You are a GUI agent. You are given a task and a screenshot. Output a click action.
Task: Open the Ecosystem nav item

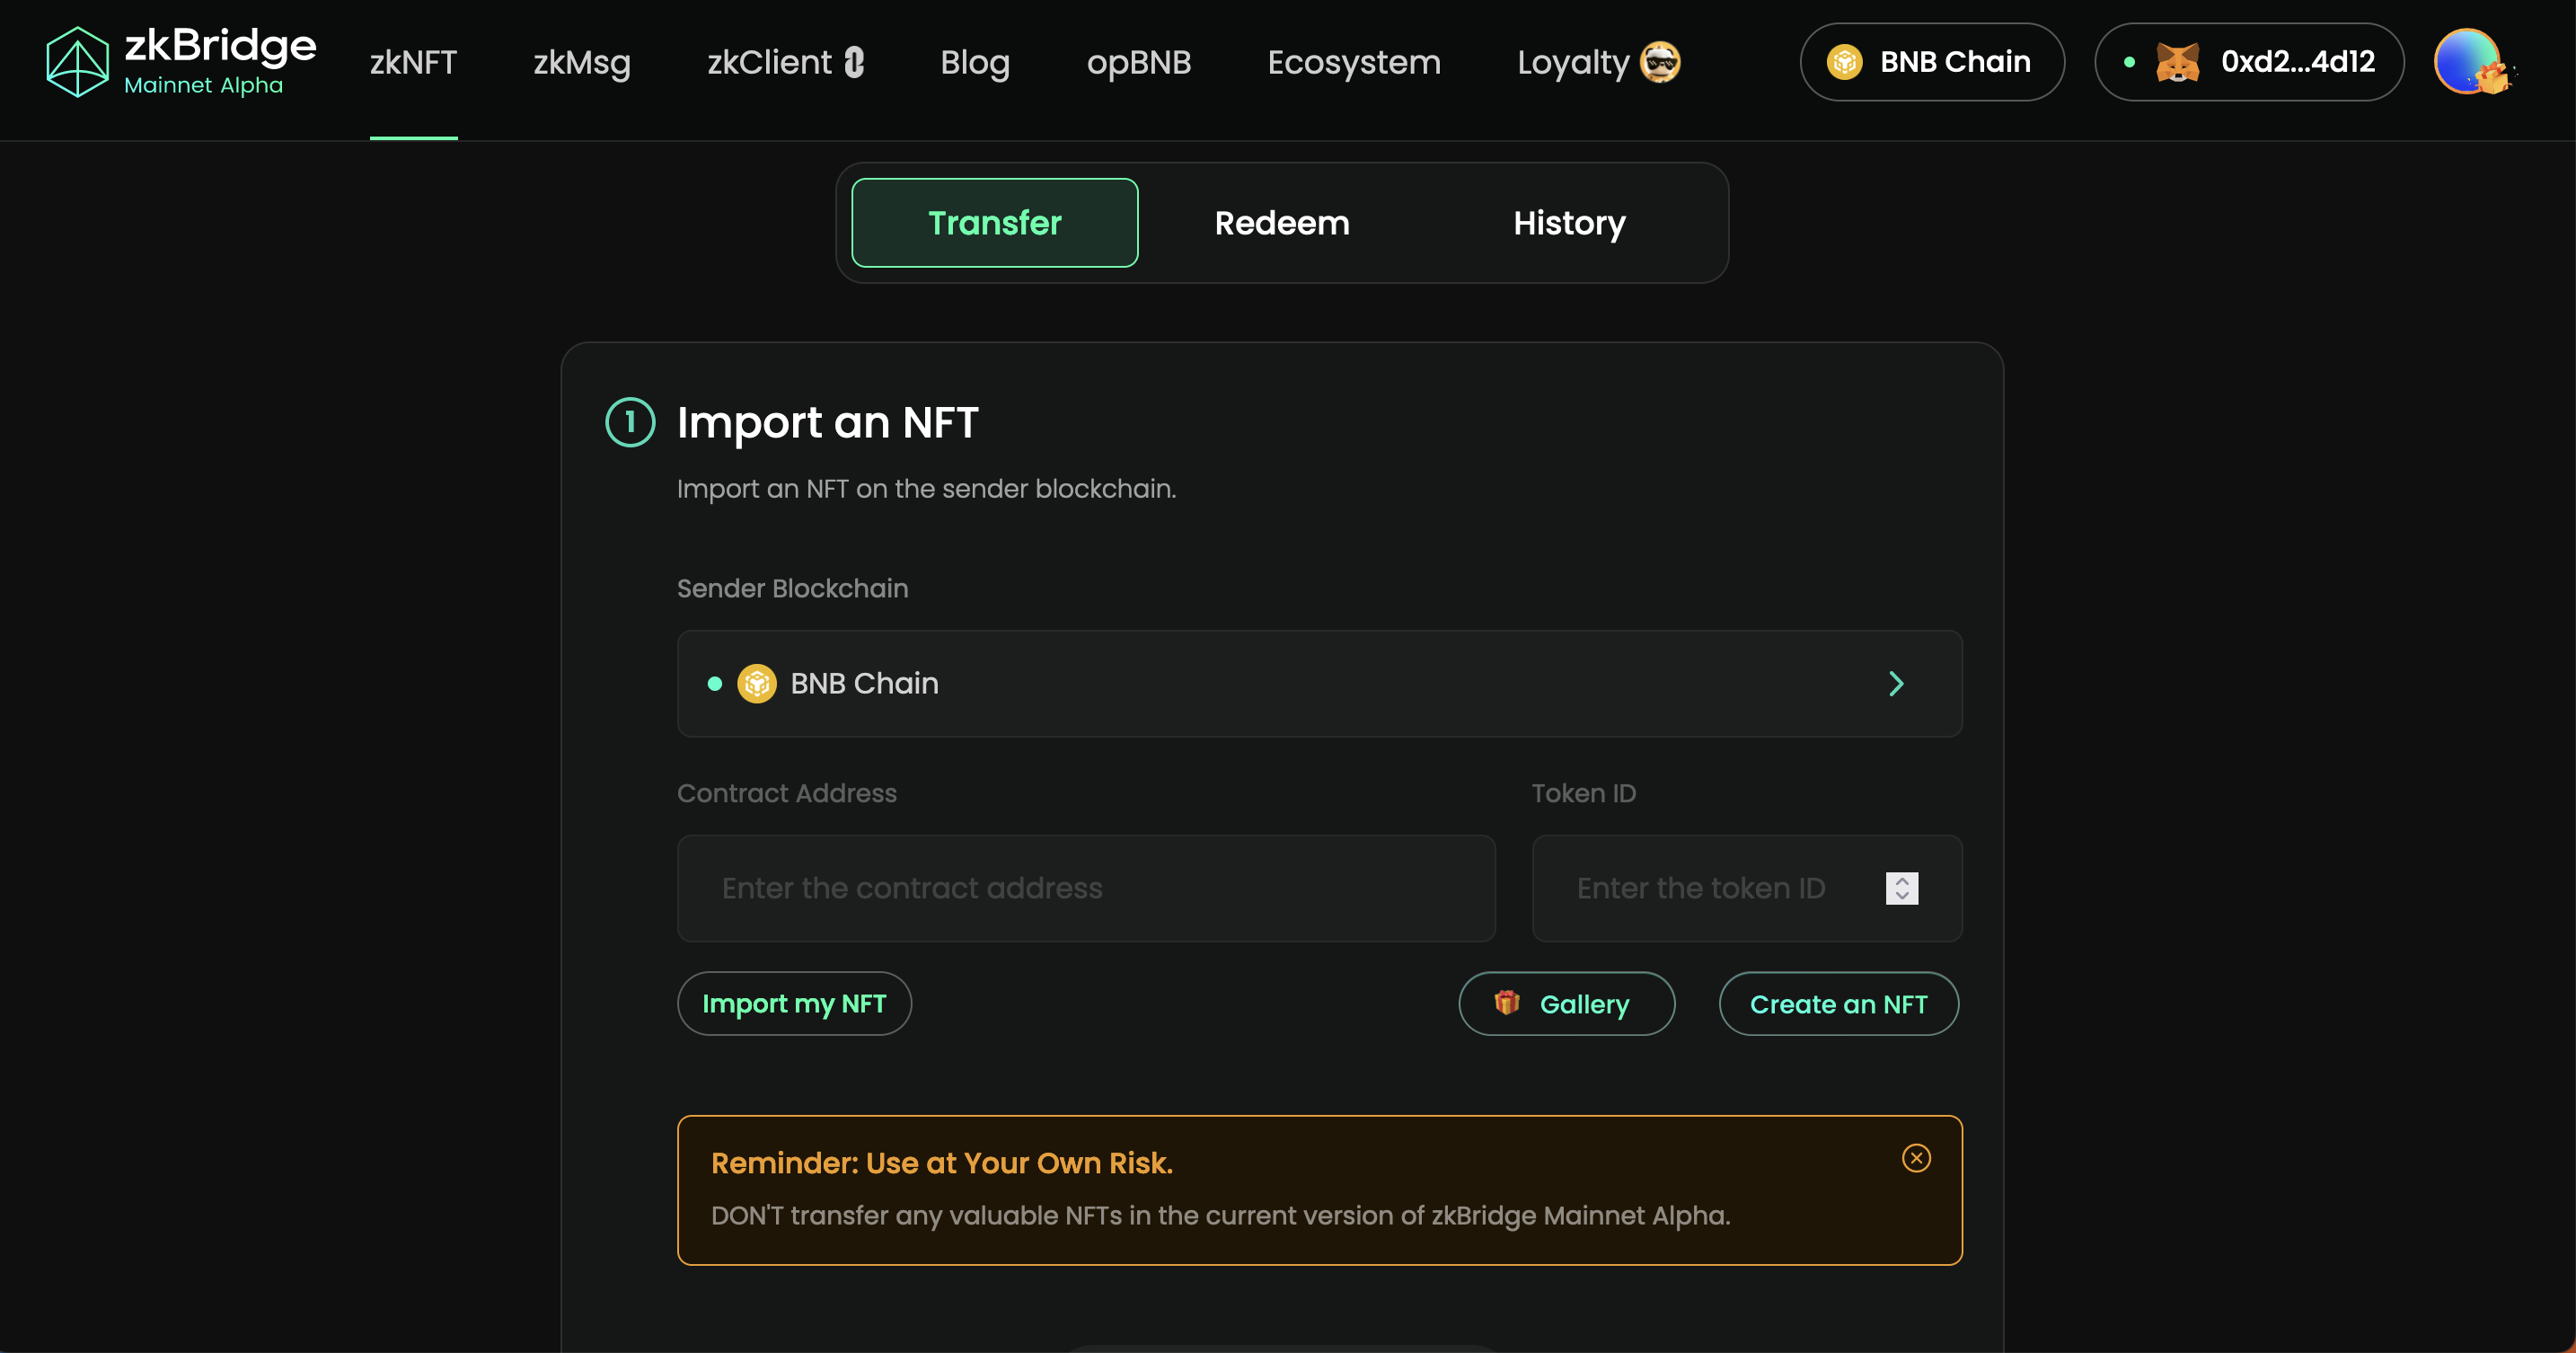coord(1354,63)
